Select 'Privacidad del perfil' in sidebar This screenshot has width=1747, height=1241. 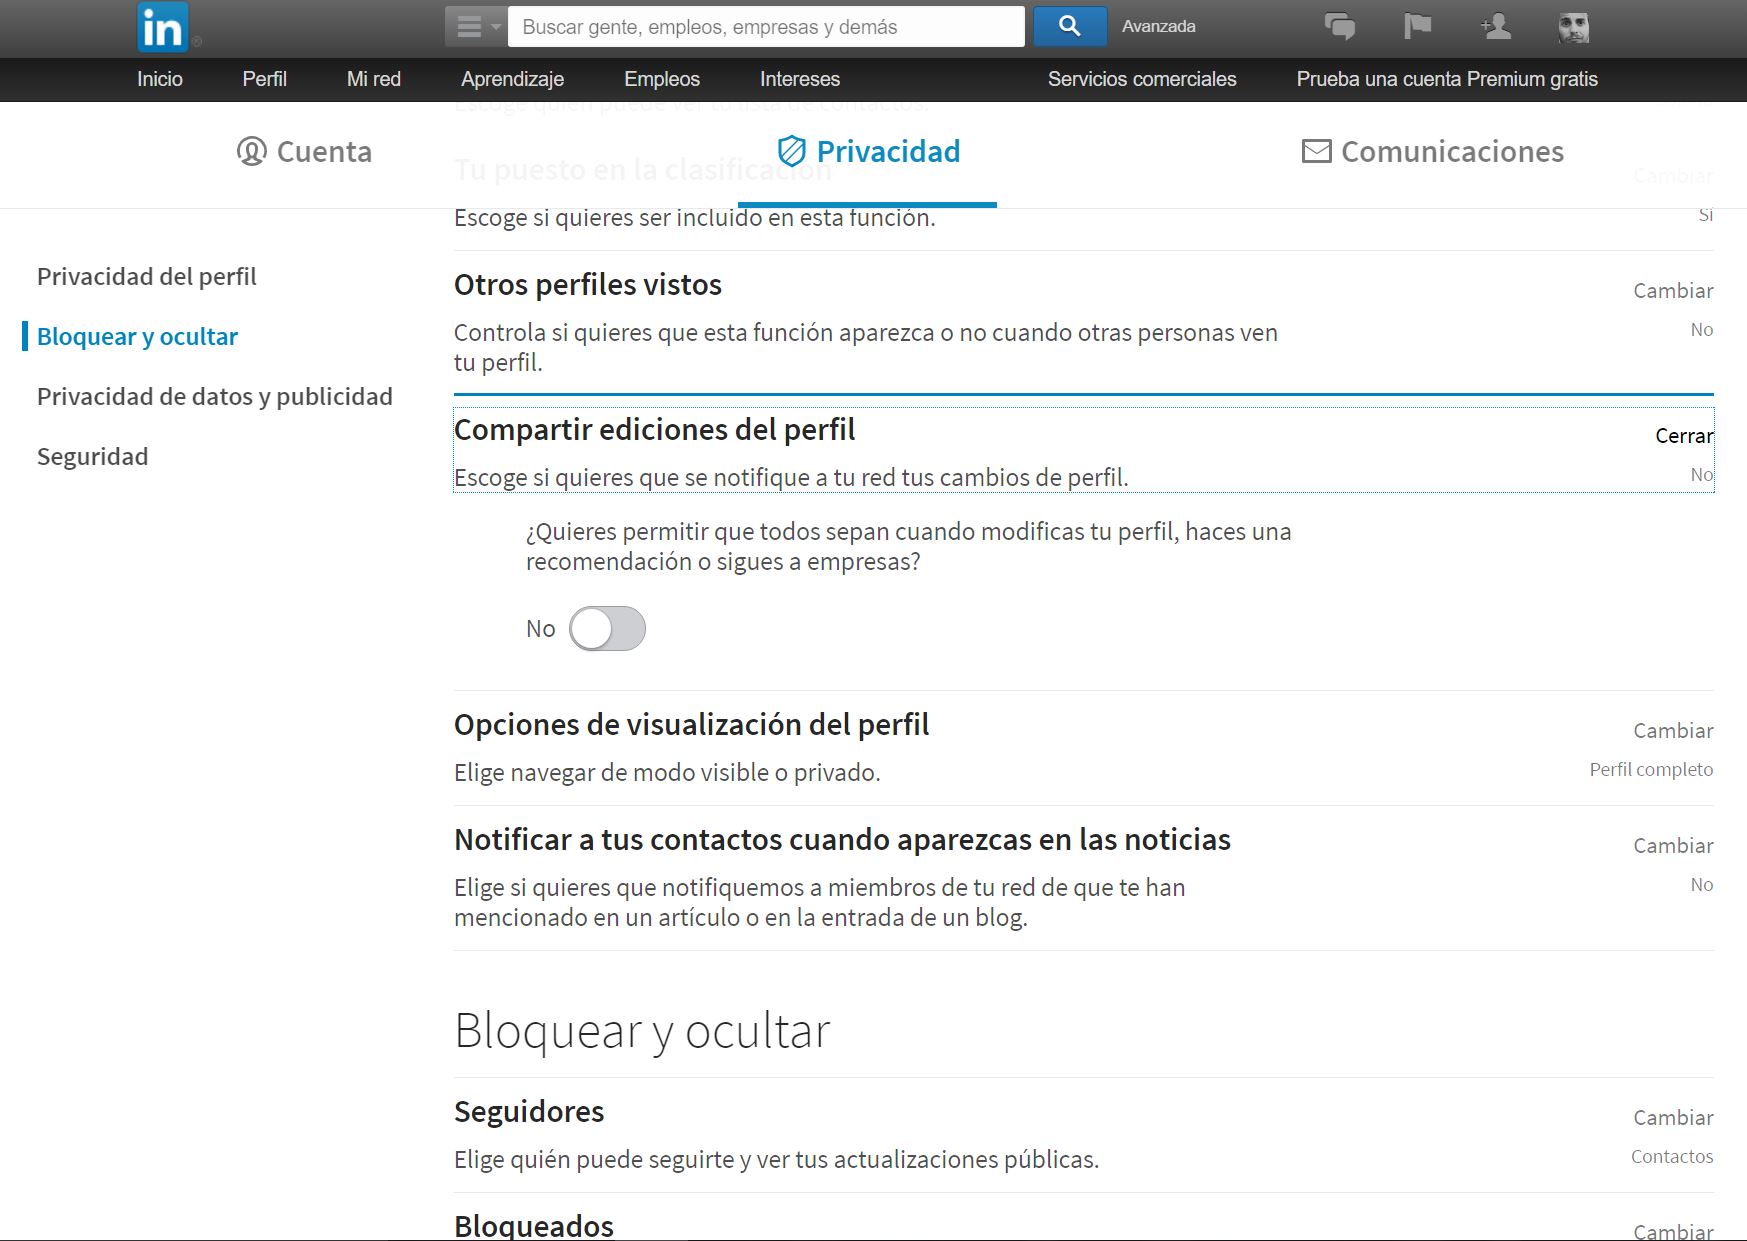pos(146,277)
